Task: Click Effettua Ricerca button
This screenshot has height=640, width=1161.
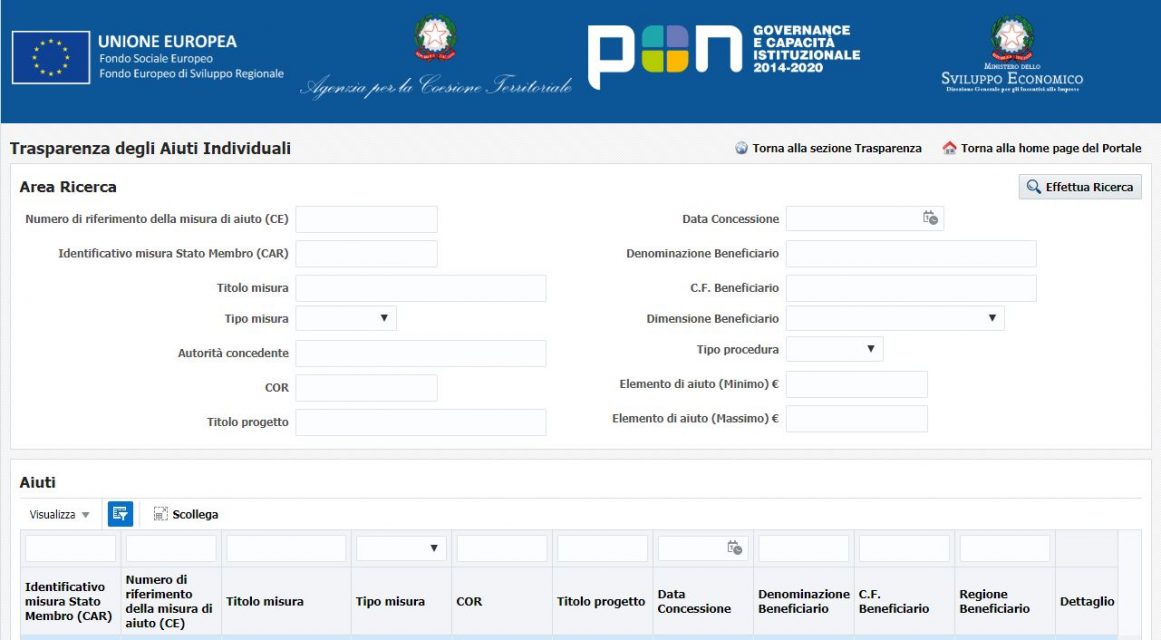Action: coord(1080,187)
